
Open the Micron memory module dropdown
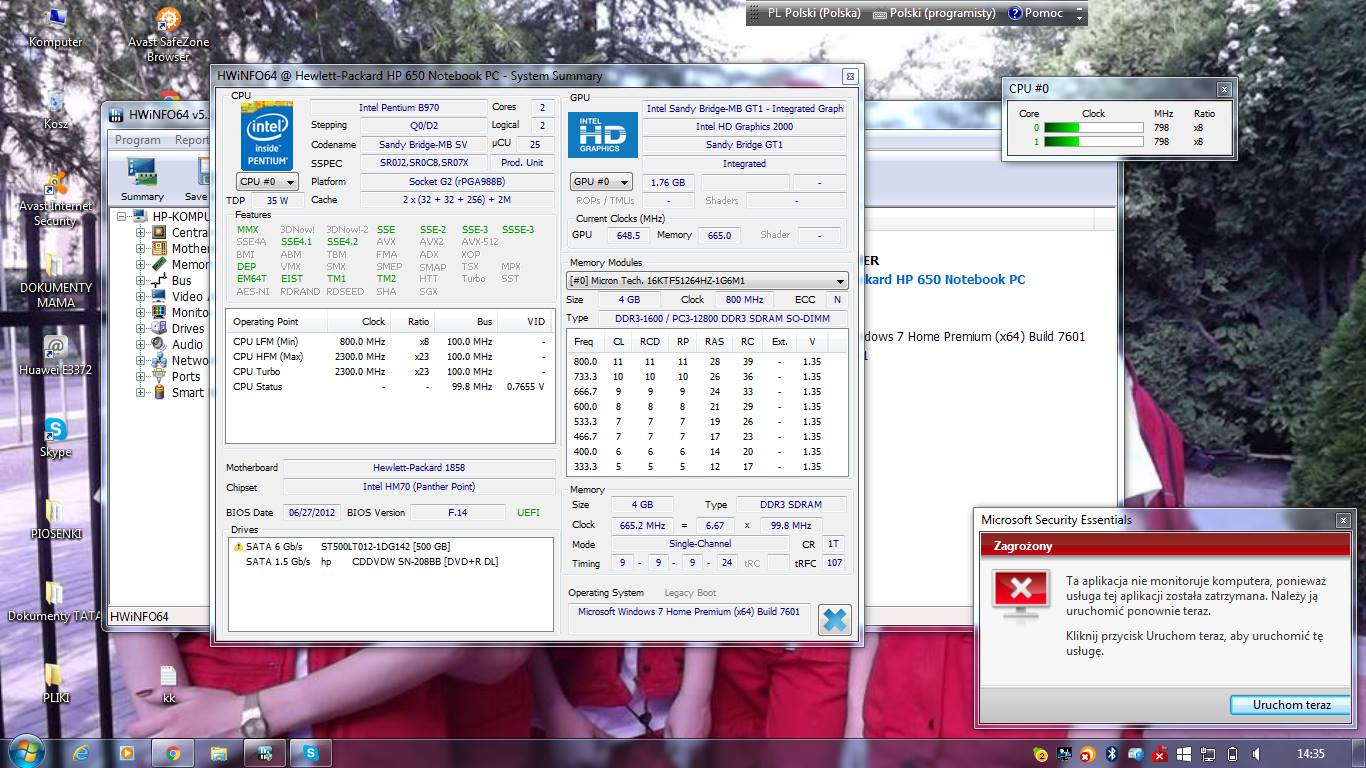[707, 281]
